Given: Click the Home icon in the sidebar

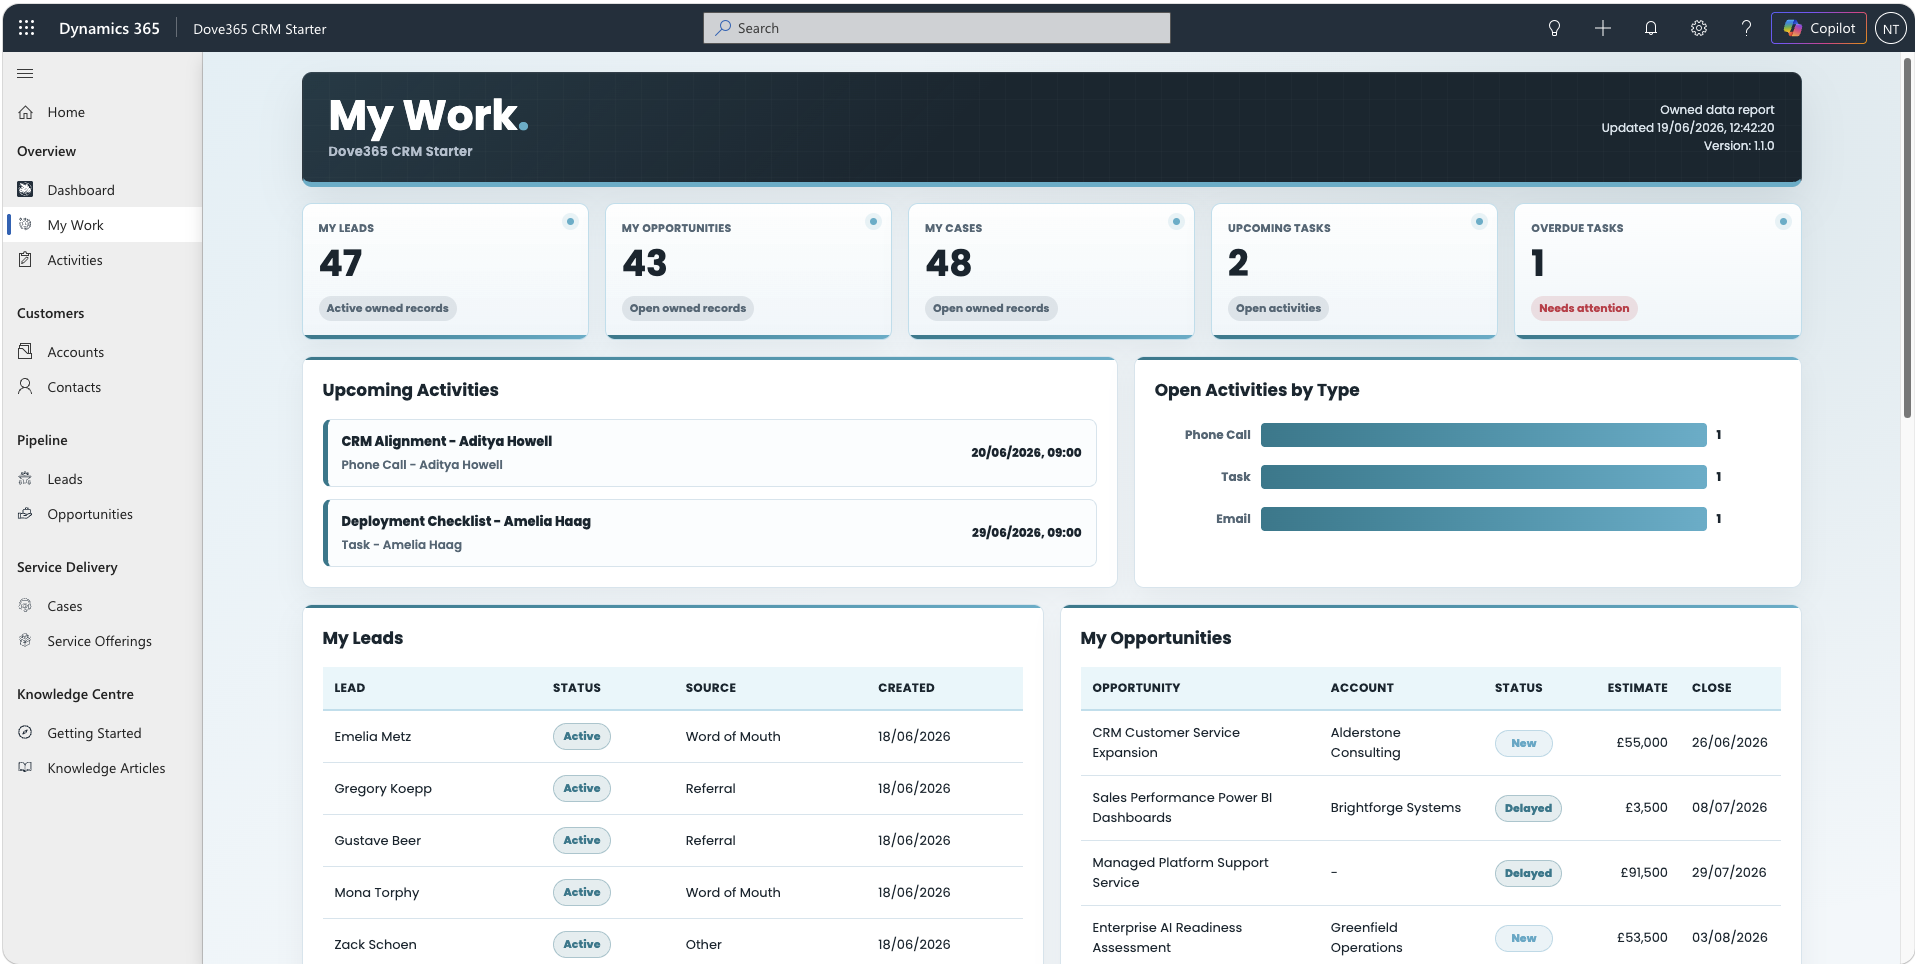Looking at the screenshot, I should (x=26, y=112).
